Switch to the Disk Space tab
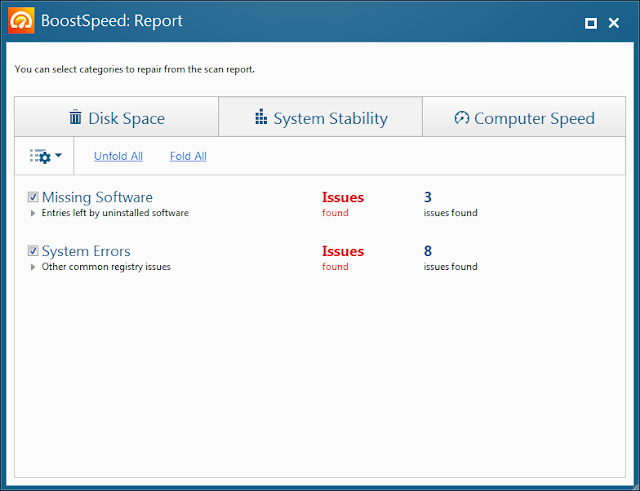640x491 pixels. click(x=117, y=118)
